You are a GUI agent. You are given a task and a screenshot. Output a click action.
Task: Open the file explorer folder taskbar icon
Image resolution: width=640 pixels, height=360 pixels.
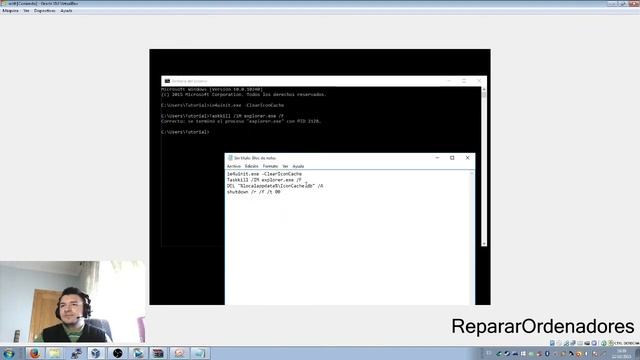click(55, 353)
